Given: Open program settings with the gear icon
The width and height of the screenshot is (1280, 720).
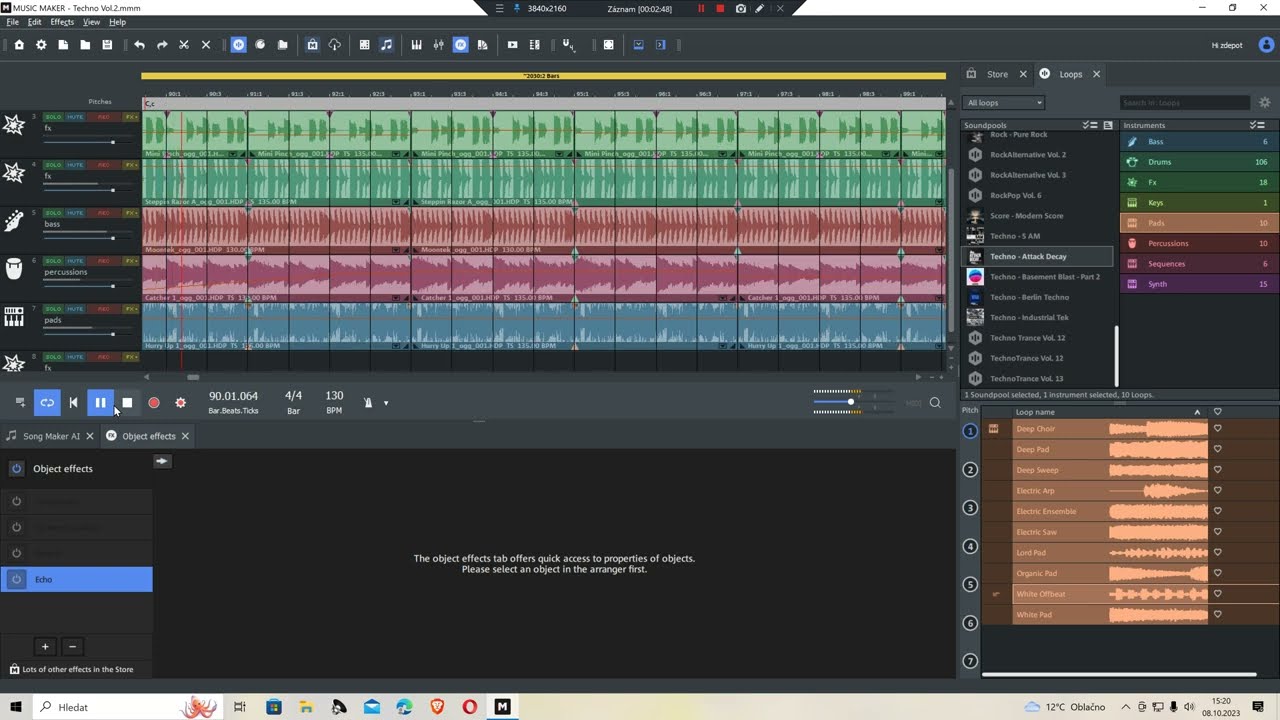Looking at the screenshot, I should point(41,45).
